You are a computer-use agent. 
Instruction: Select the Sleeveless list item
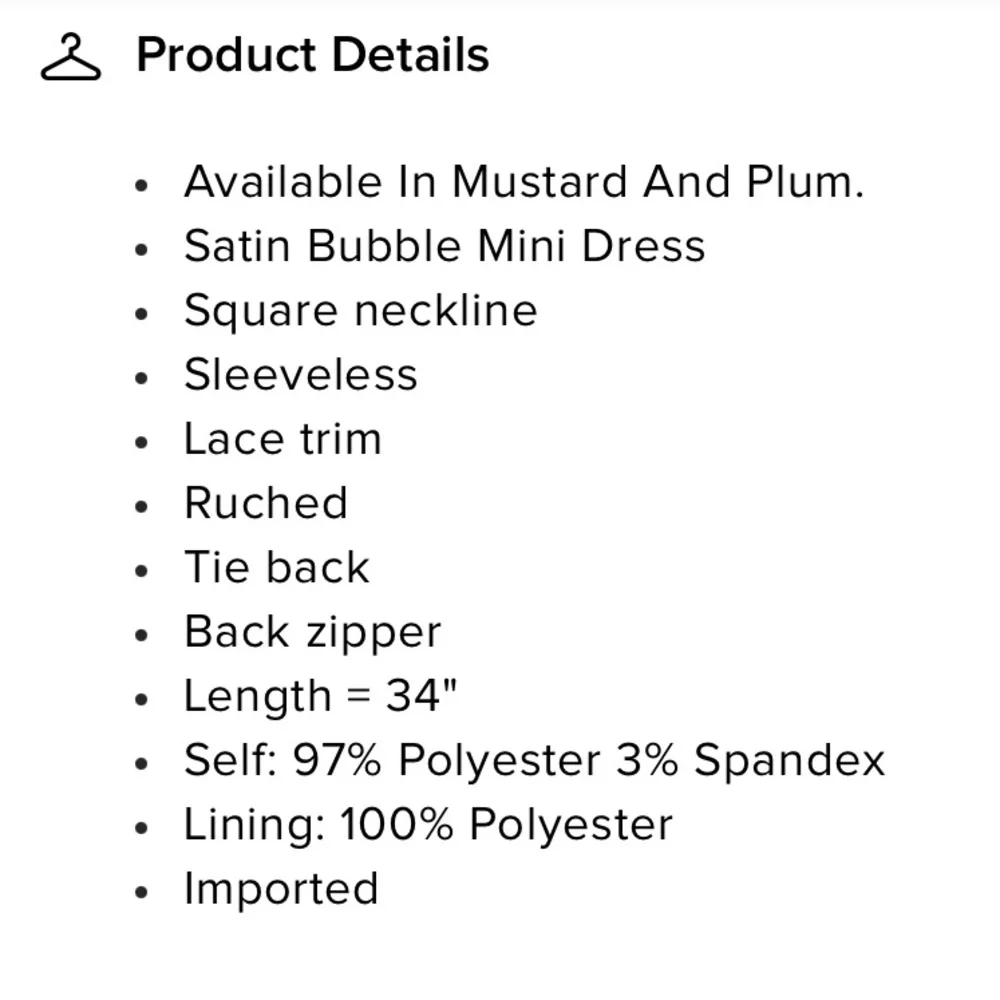pos(300,375)
